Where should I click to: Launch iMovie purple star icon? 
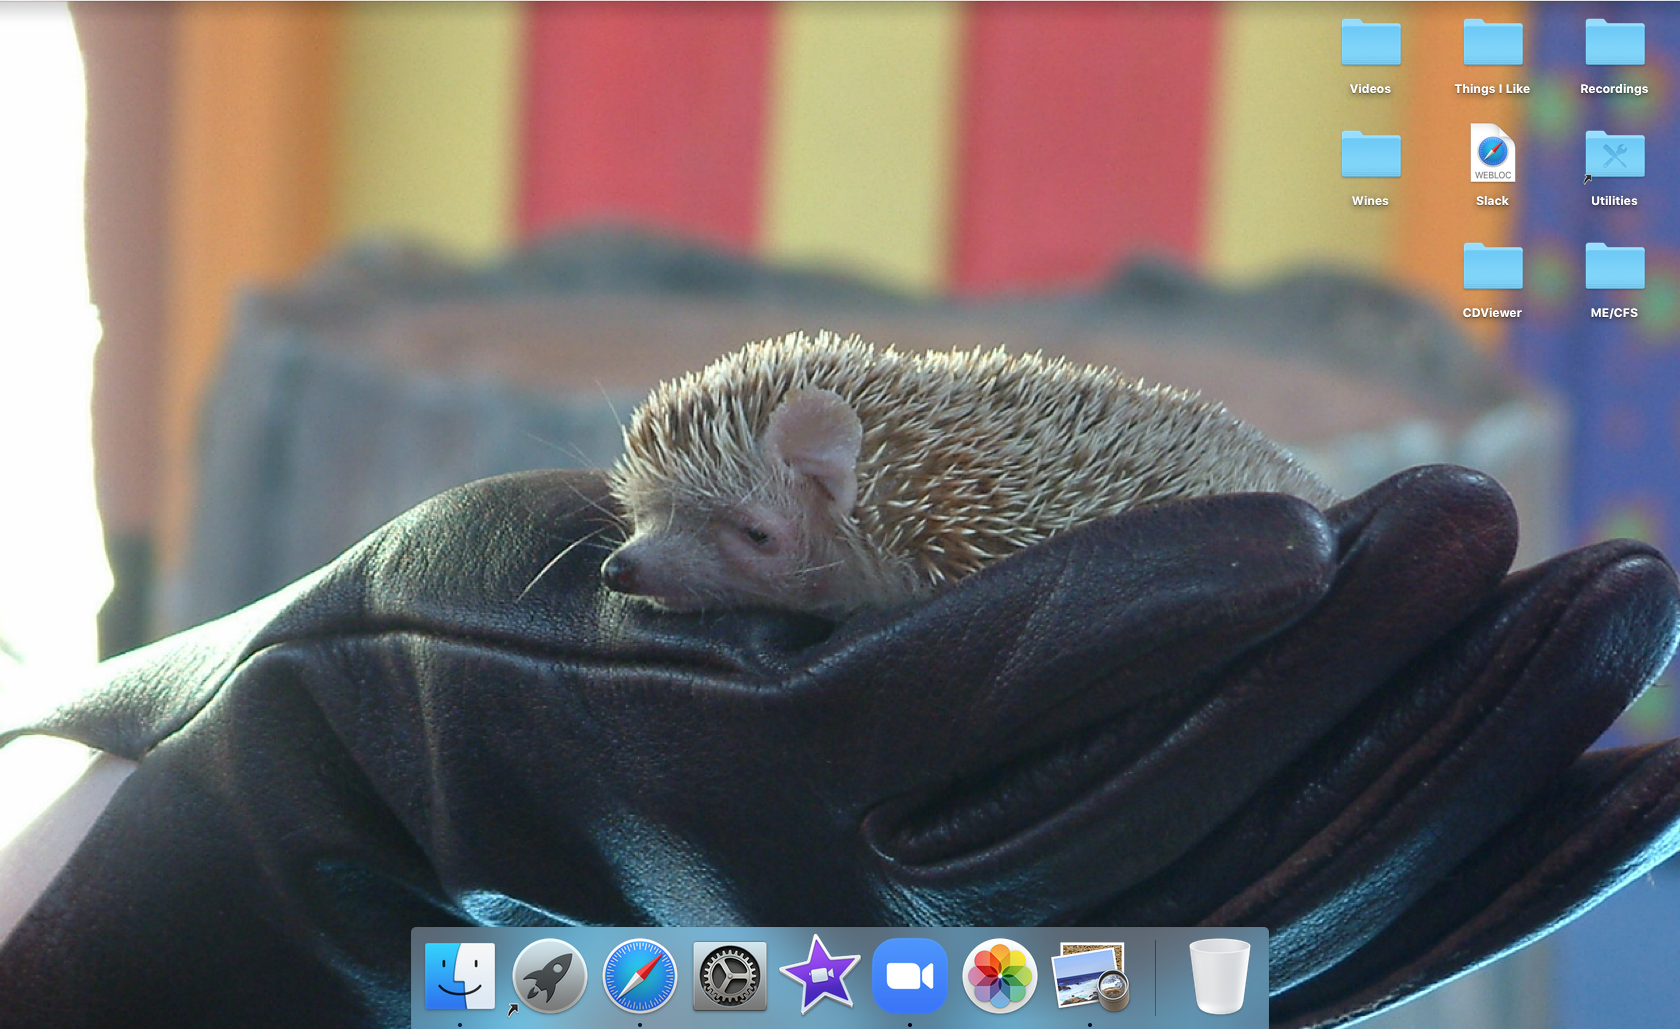[820, 976]
